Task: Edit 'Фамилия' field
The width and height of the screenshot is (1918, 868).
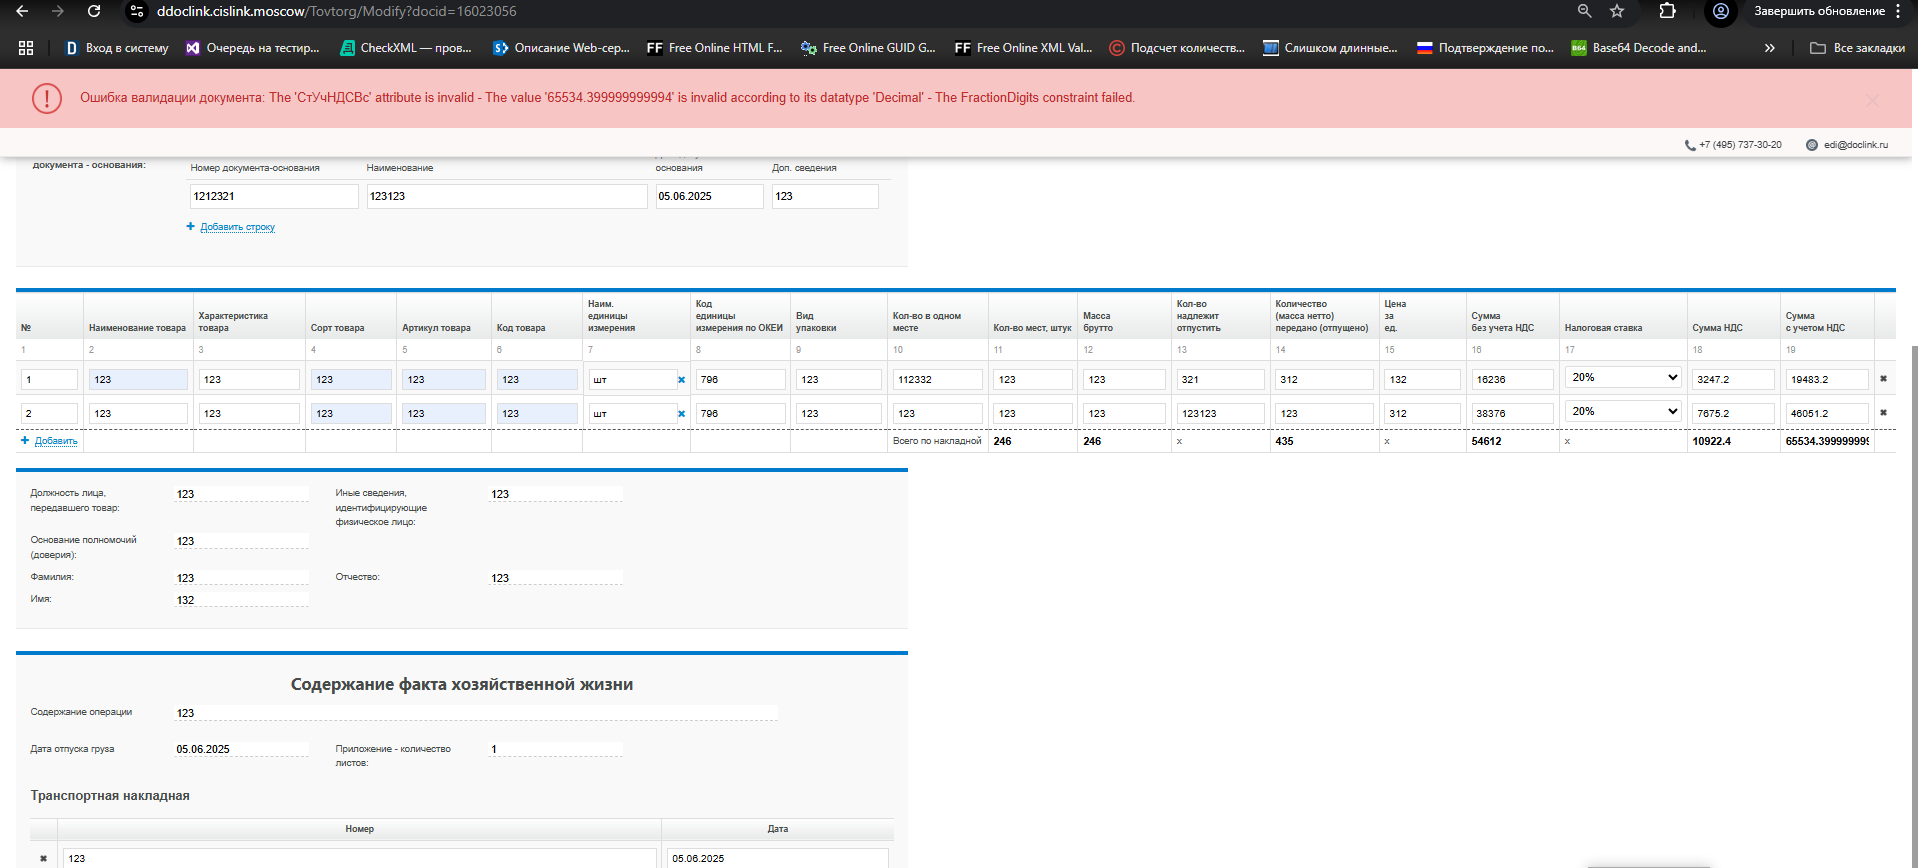Action: tap(241, 578)
